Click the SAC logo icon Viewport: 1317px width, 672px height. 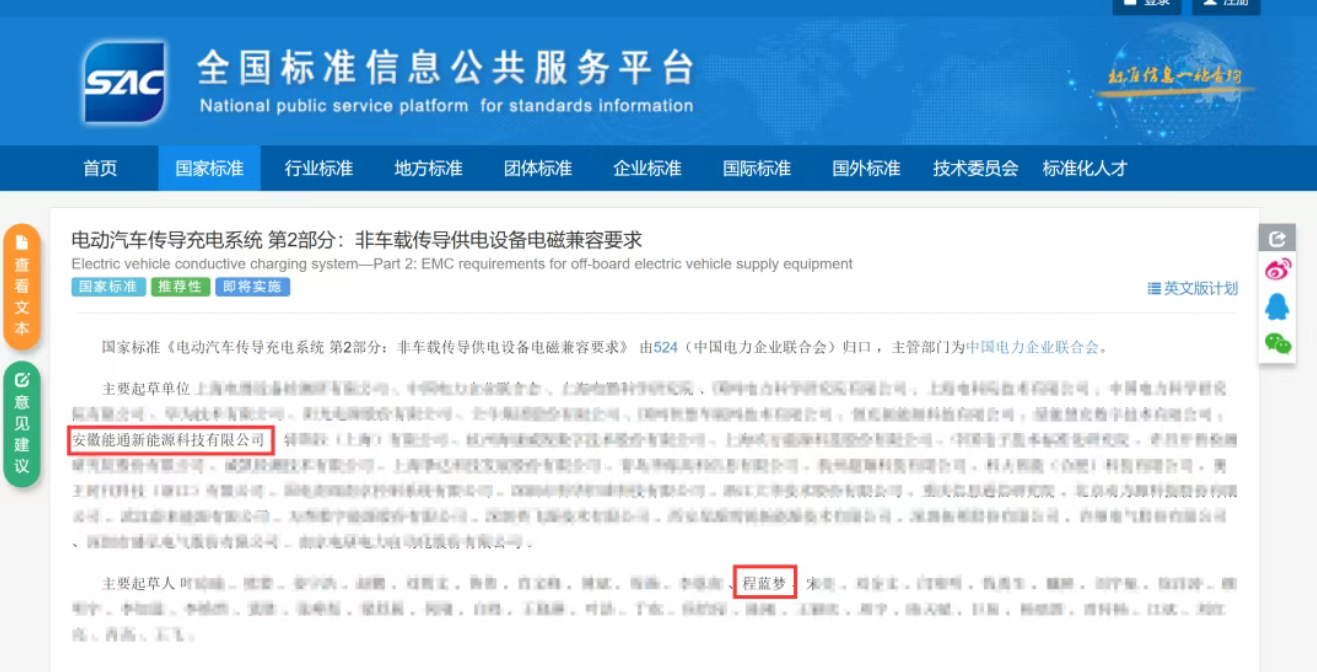coord(124,82)
